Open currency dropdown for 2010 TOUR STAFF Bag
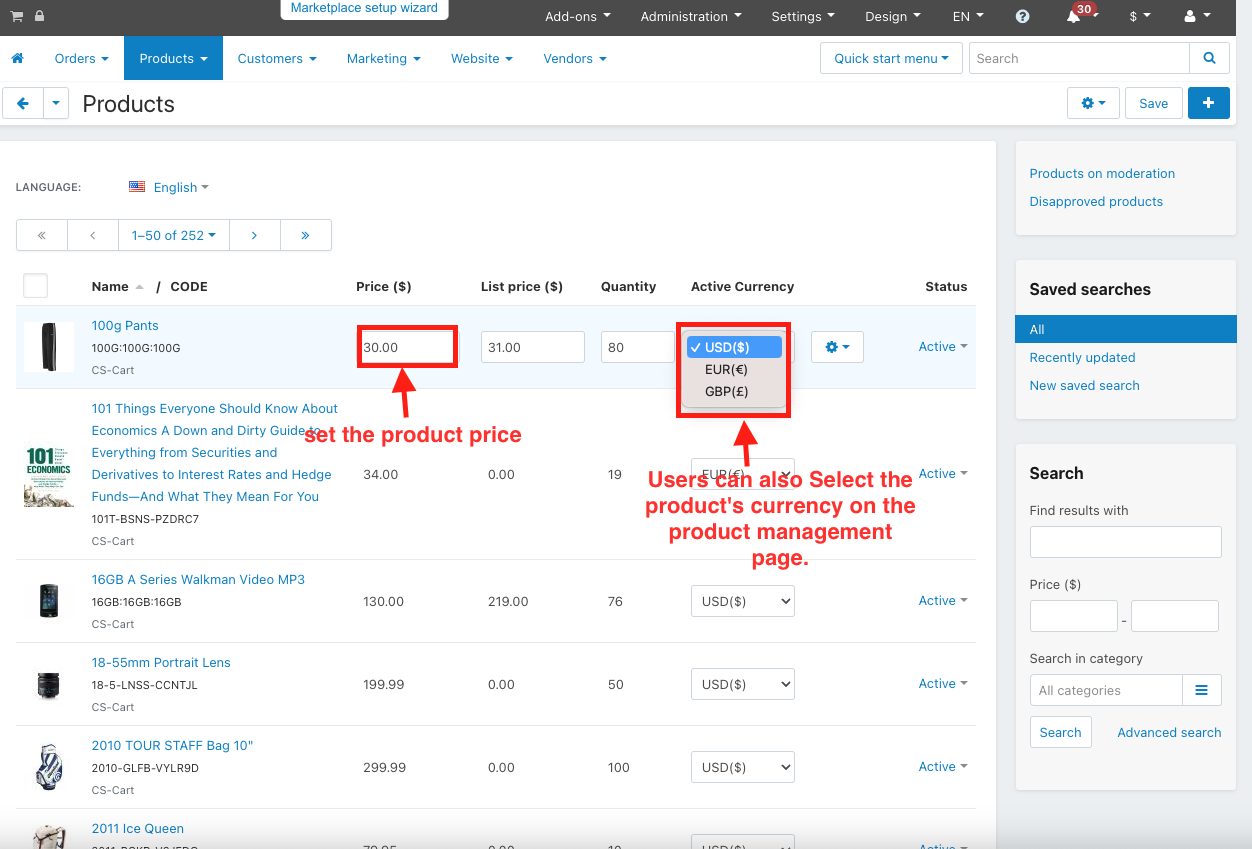 [743, 767]
